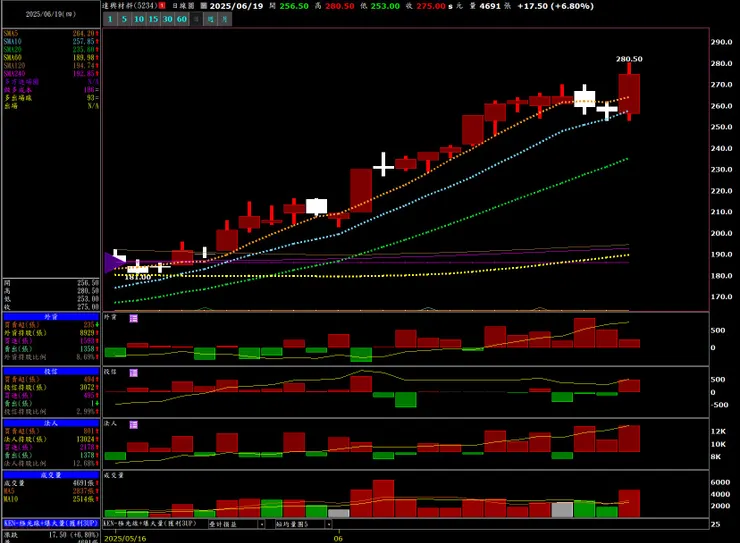Click the SMA20 legend row

click(51, 50)
